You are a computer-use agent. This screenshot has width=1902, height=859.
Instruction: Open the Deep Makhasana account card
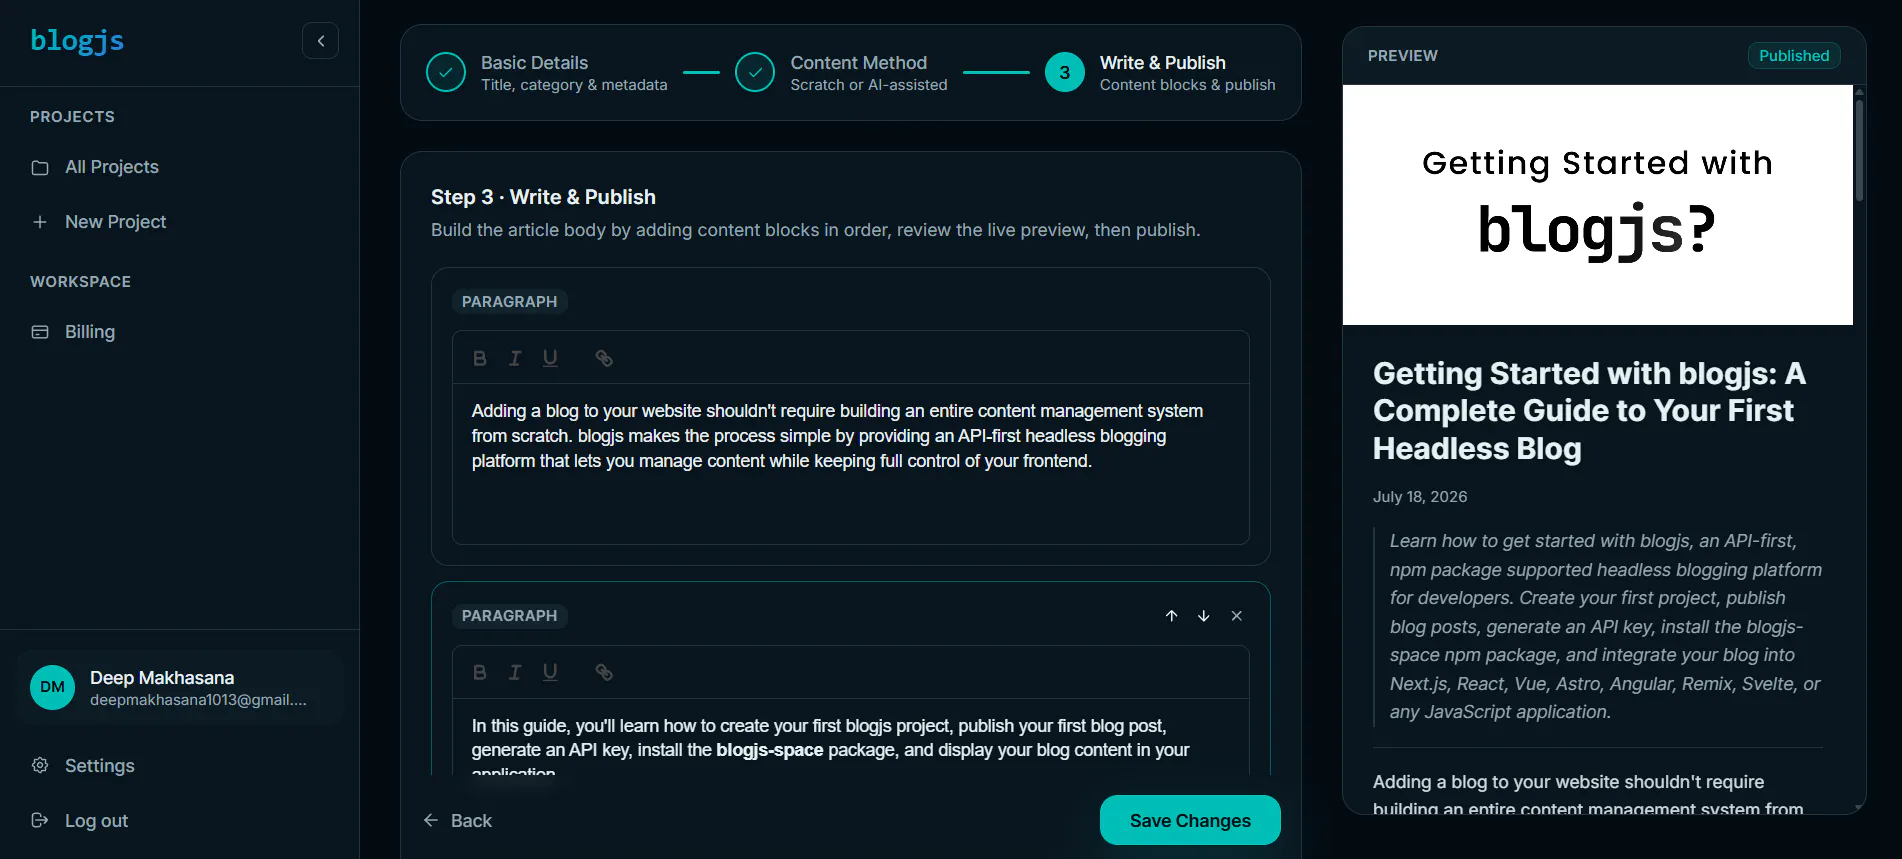click(x=180, y=688)
